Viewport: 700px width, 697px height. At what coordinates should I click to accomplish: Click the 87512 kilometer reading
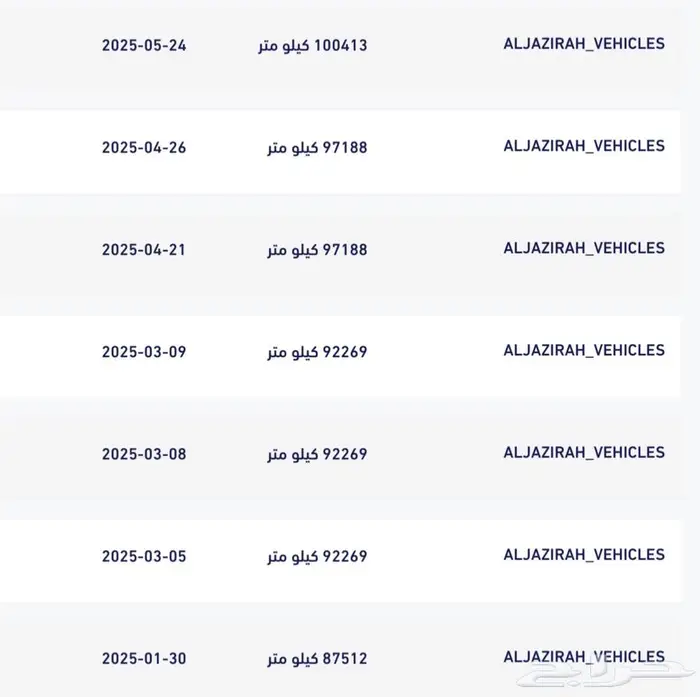(317, 659)
